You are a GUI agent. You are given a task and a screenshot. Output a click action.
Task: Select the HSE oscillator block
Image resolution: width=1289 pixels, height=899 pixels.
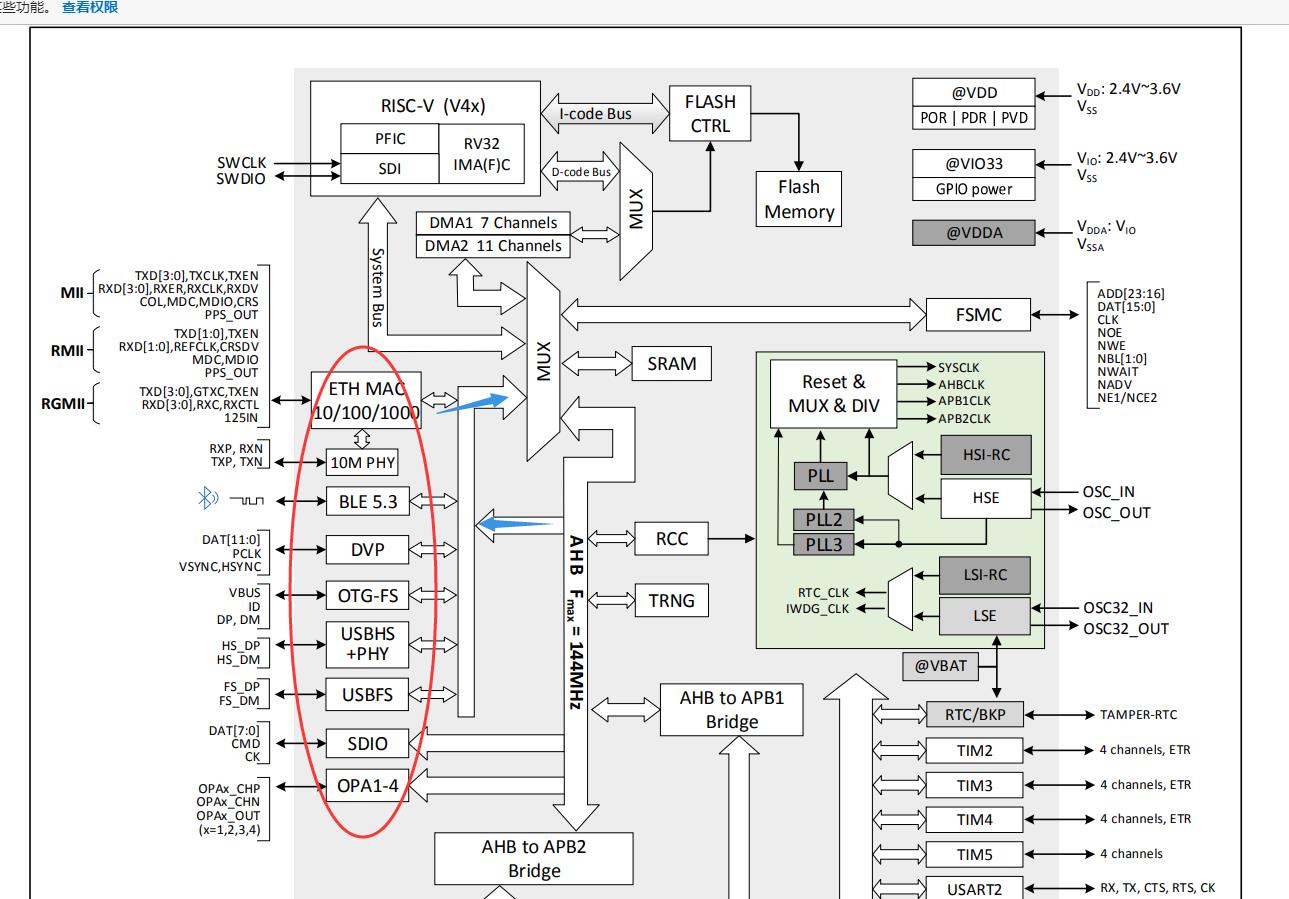pos(985,498)
